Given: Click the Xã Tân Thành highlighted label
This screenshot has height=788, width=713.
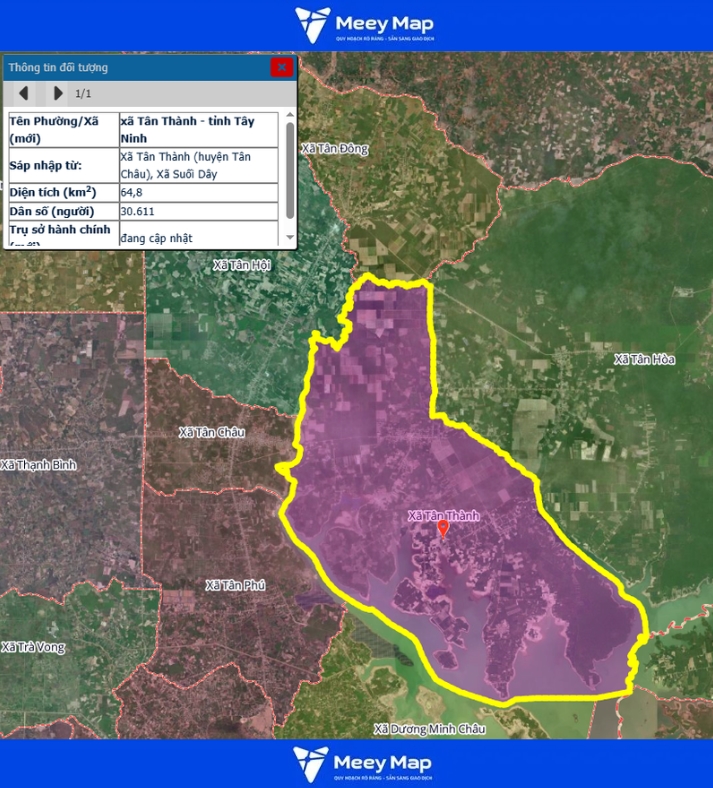Looking at the screenshot, I should coord(443,515).
